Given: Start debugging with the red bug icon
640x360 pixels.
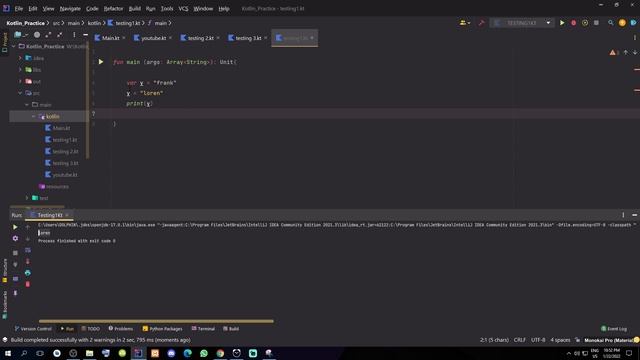Looking at the screenshot, I should point(573,23).
